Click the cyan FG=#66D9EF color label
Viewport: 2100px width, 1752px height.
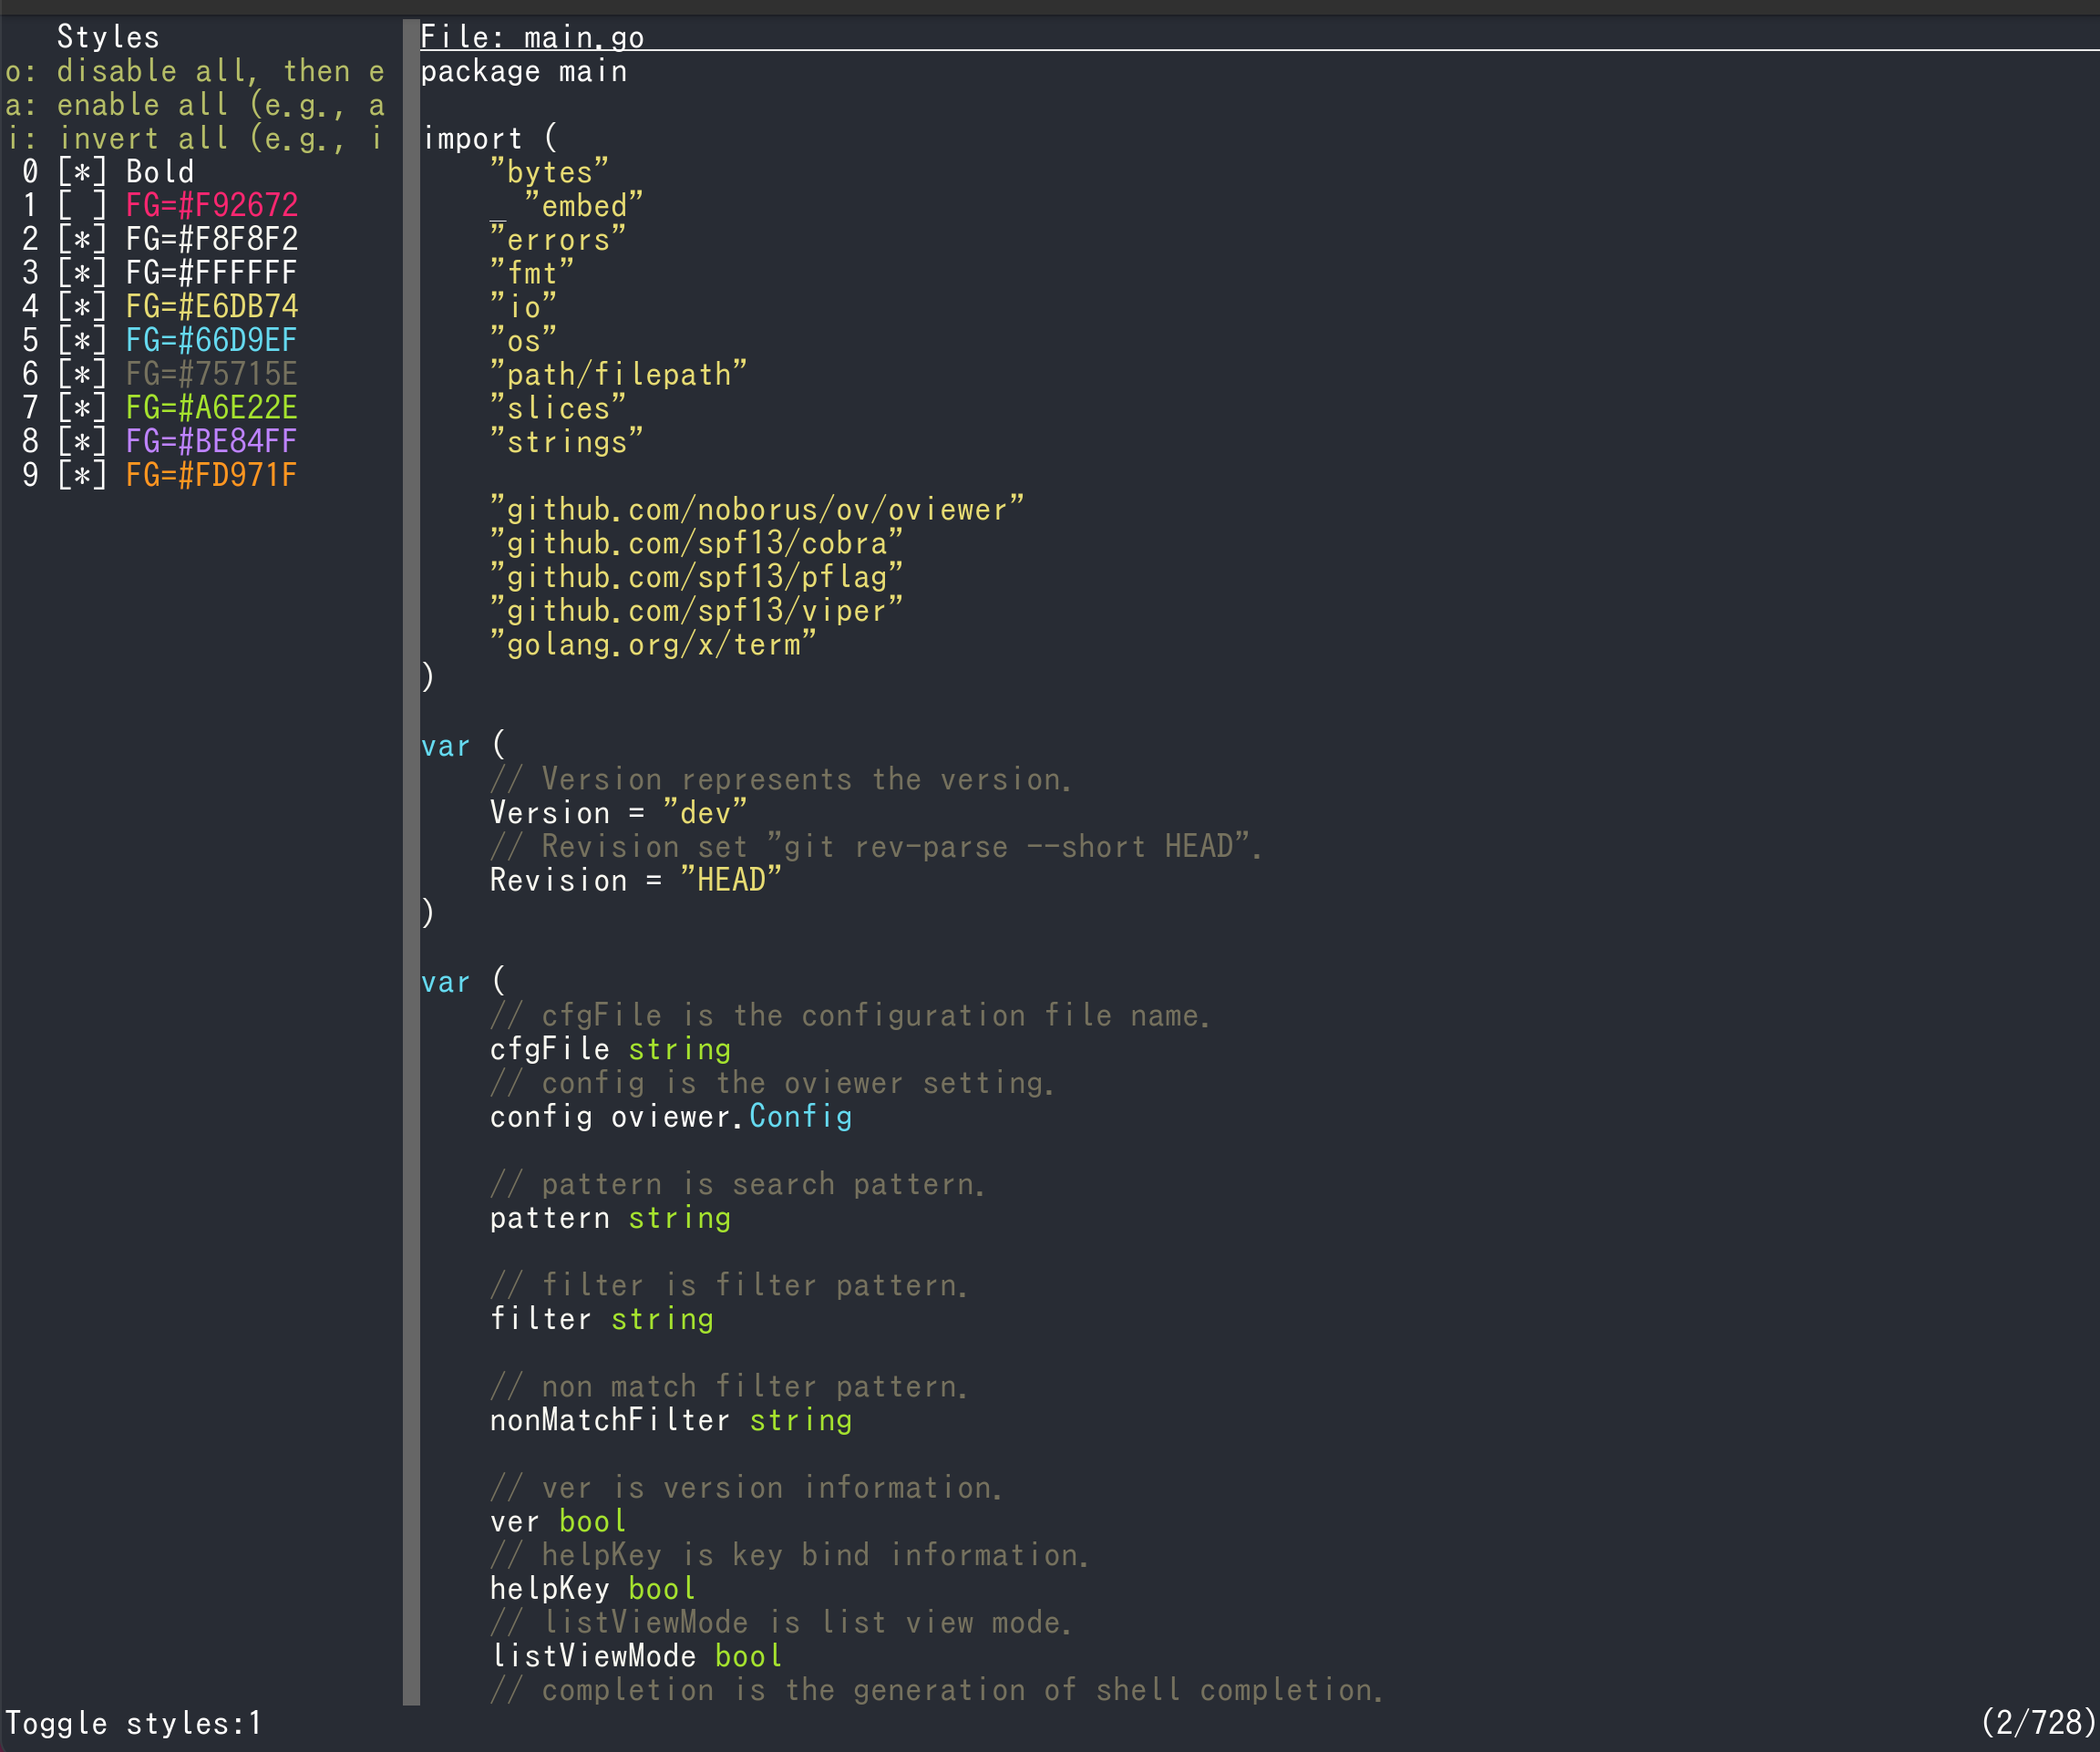coord(212,341)
